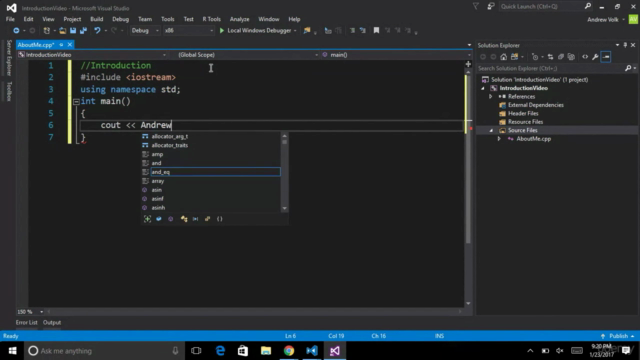Image resolution: width=640 pixels, height=360 pixels.
Task: Click the Open File folder icon
Action: click(62, 31)
